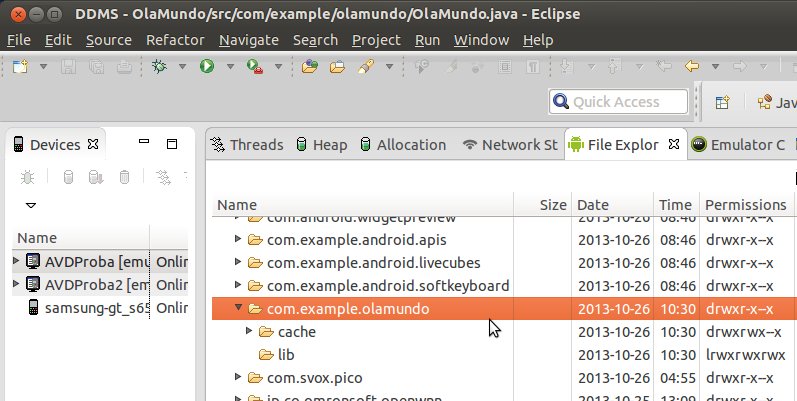Expand the cache folder
This screenshot has width=797, height=401.
249,331
